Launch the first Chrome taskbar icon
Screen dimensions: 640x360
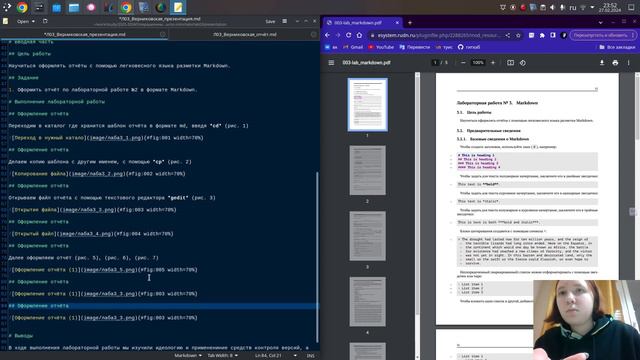click(22, 7)
